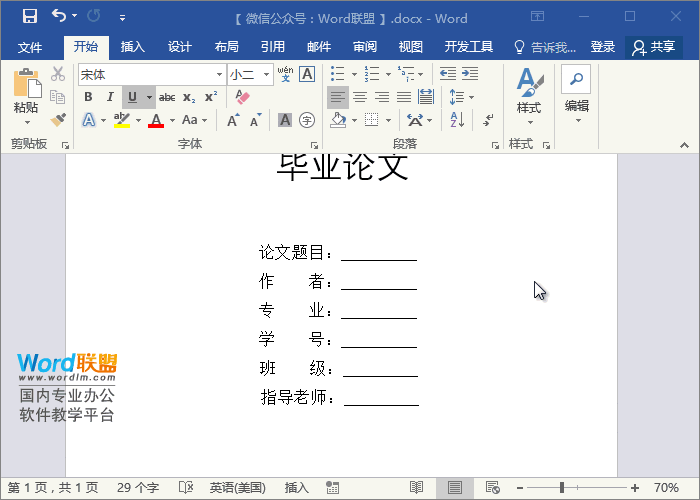The height and width of the screenshot is (500, 700).
Task: Switch to the 设计 (Design) tab
Action: coord(179,47)
